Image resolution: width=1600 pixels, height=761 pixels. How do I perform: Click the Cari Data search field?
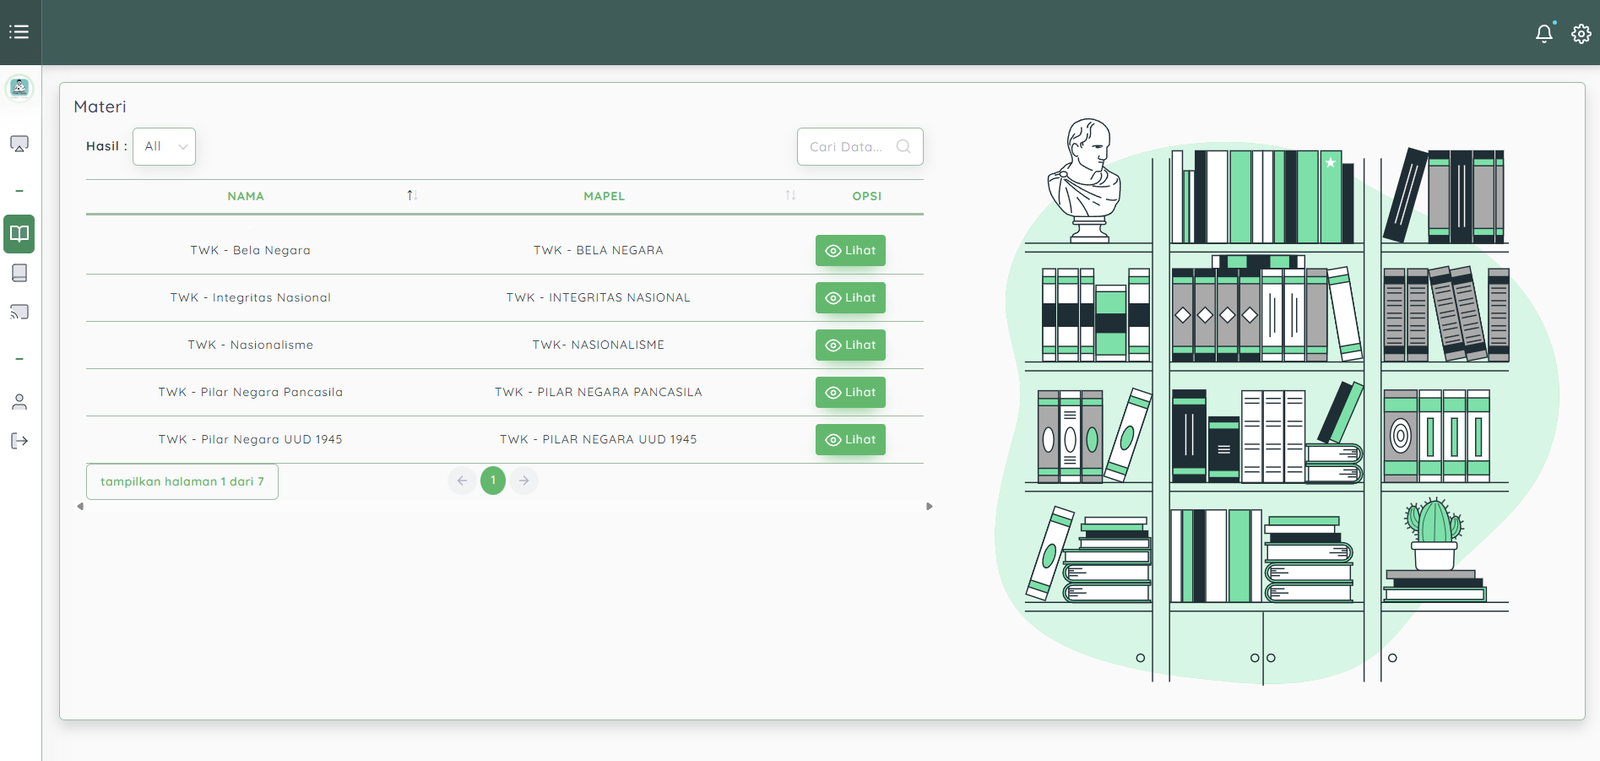(848, 147)
